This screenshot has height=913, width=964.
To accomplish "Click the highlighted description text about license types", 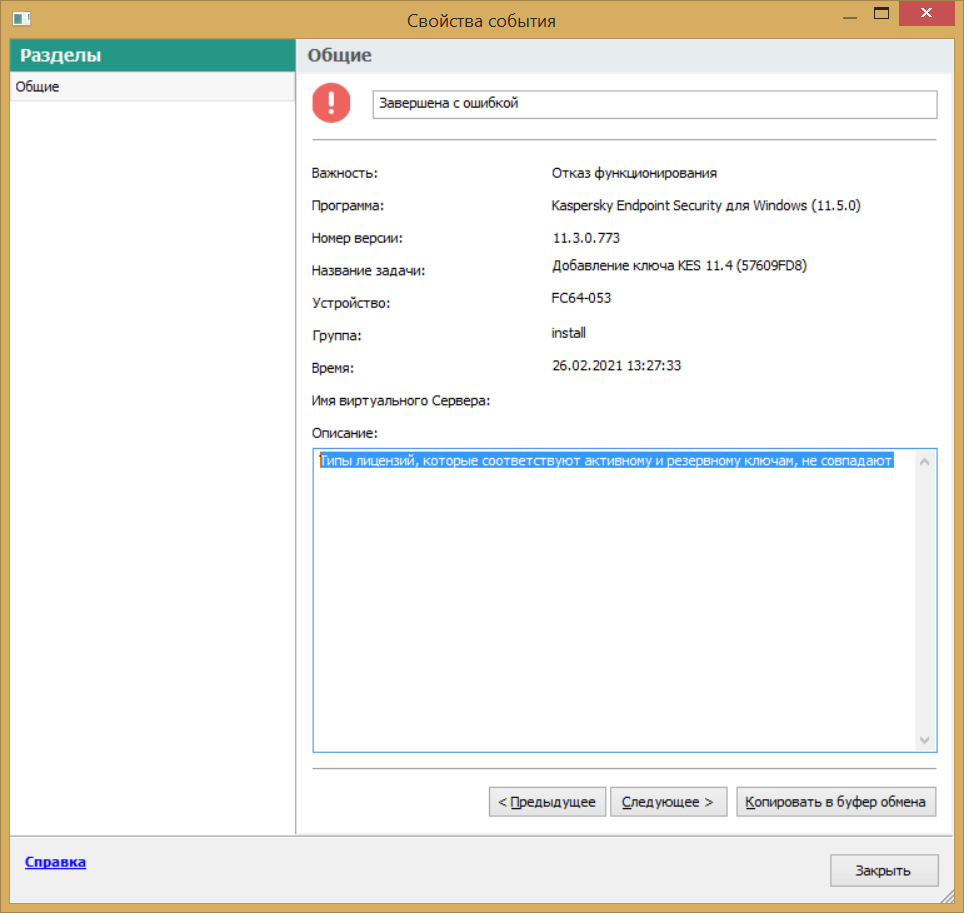I will (x=606, y=460).
